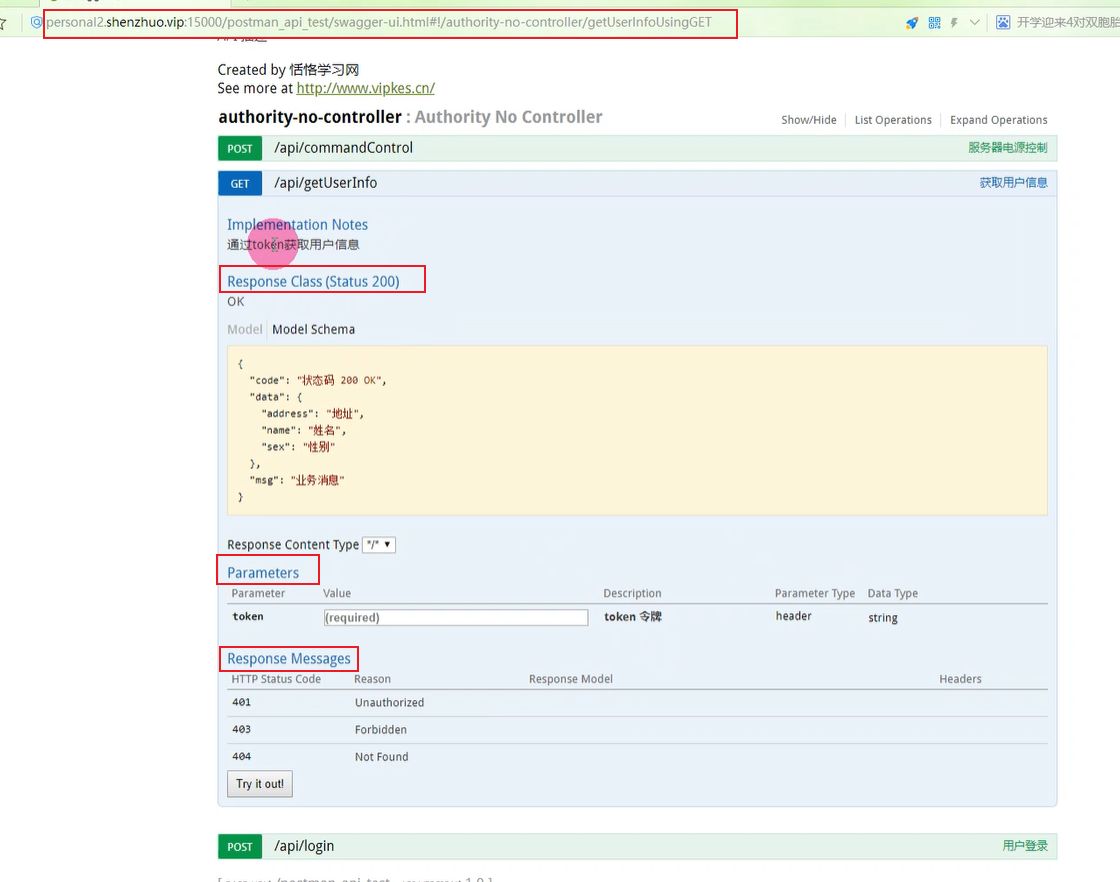1120x882 pixels.
Task: Click the lightning bolt icon in address bar
Action: click(x=954, y=23)
